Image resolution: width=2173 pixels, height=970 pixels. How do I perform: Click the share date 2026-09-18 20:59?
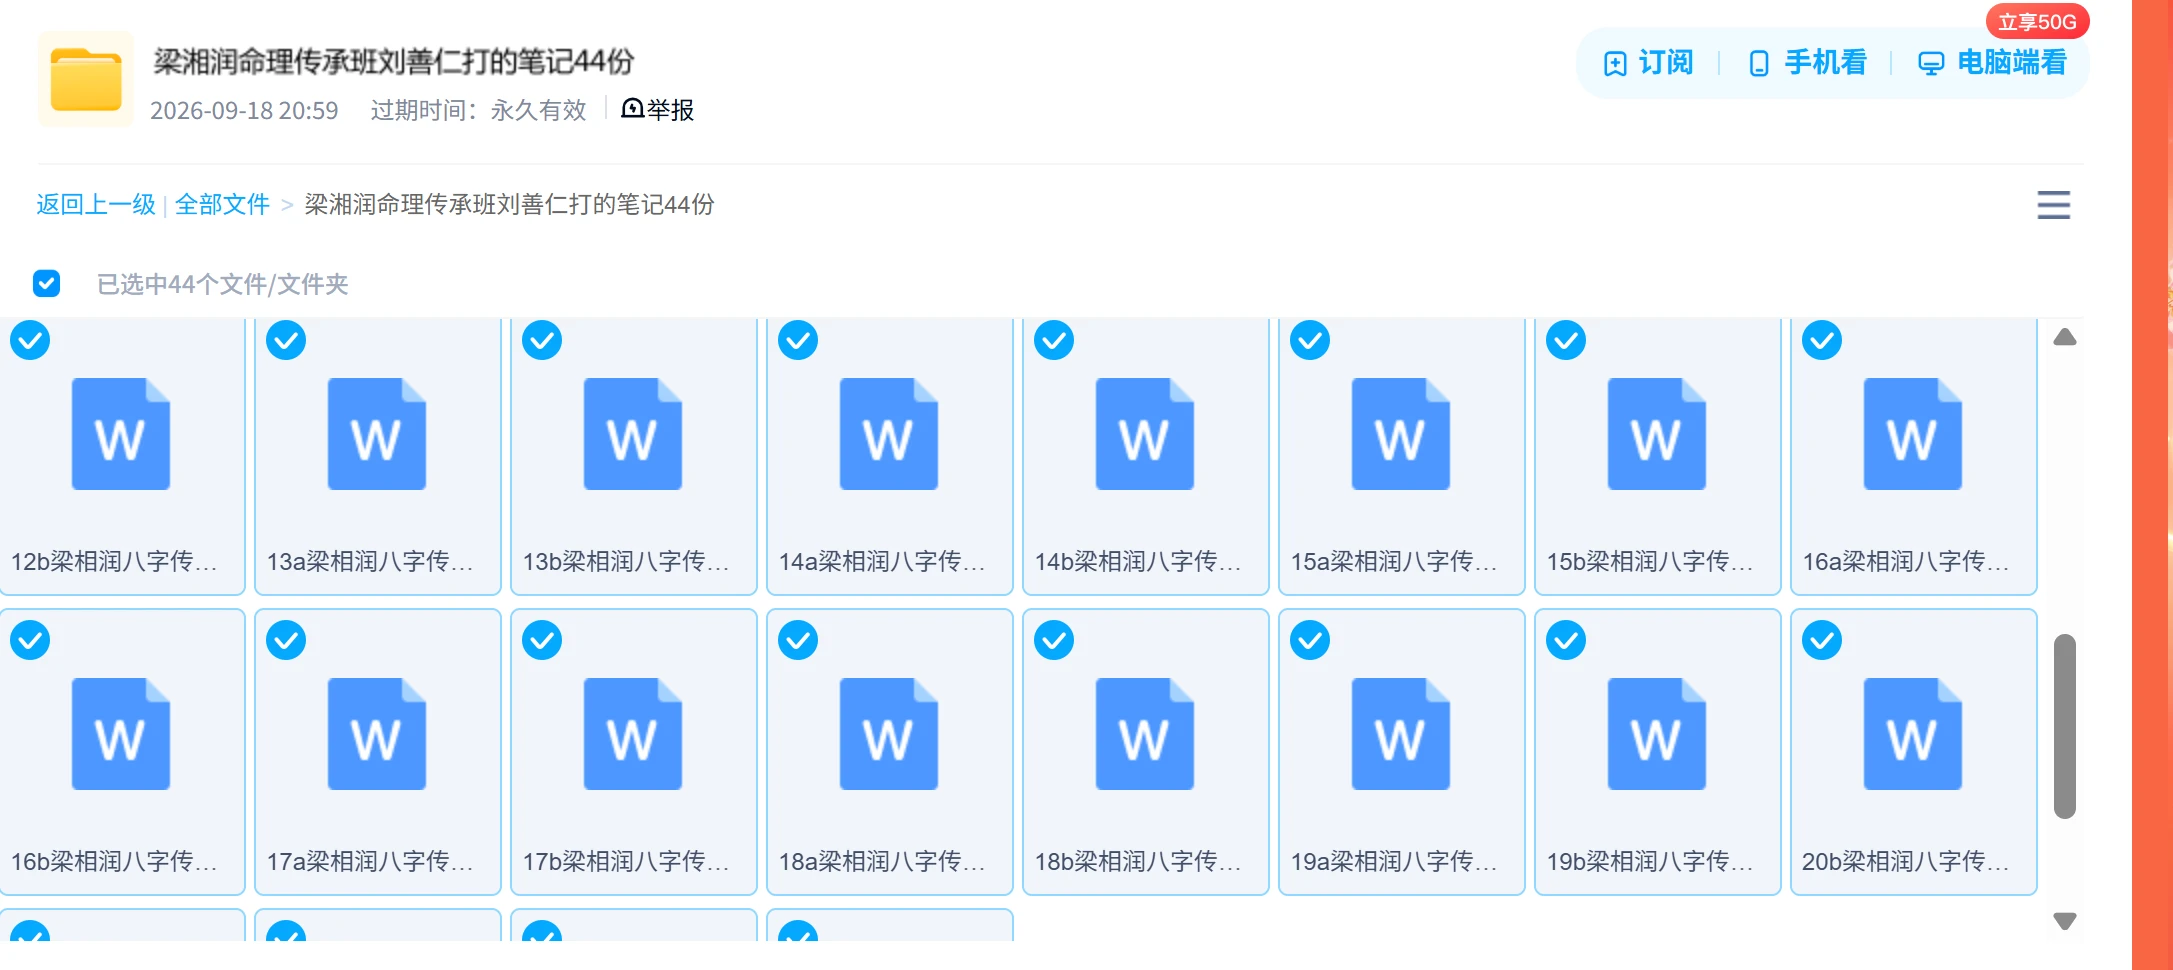click(244, 110)
